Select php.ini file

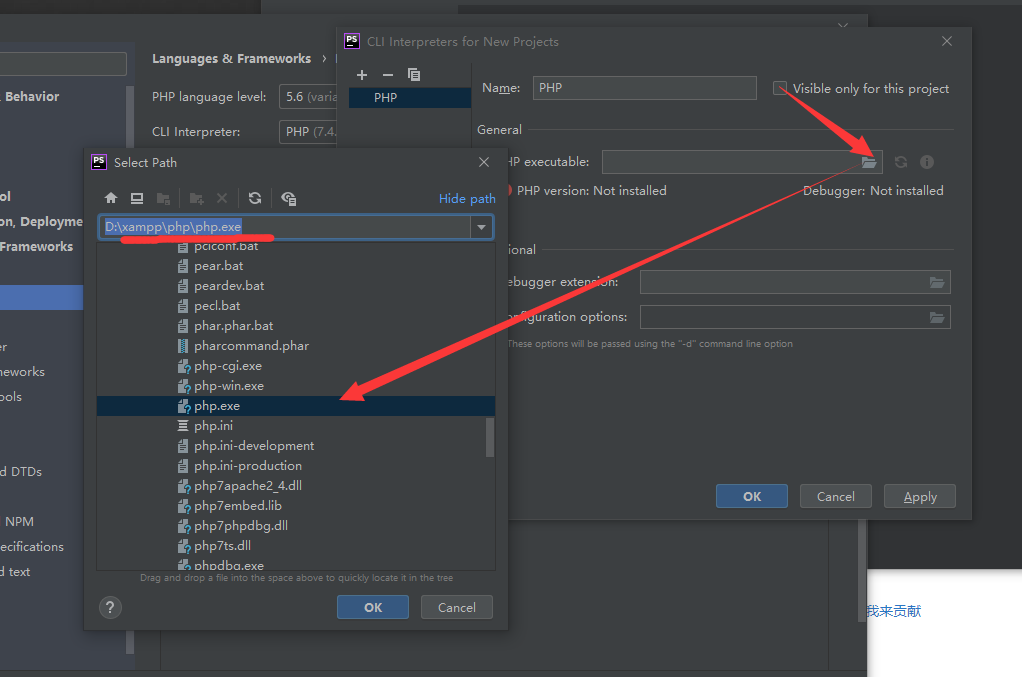click(213, 425)
